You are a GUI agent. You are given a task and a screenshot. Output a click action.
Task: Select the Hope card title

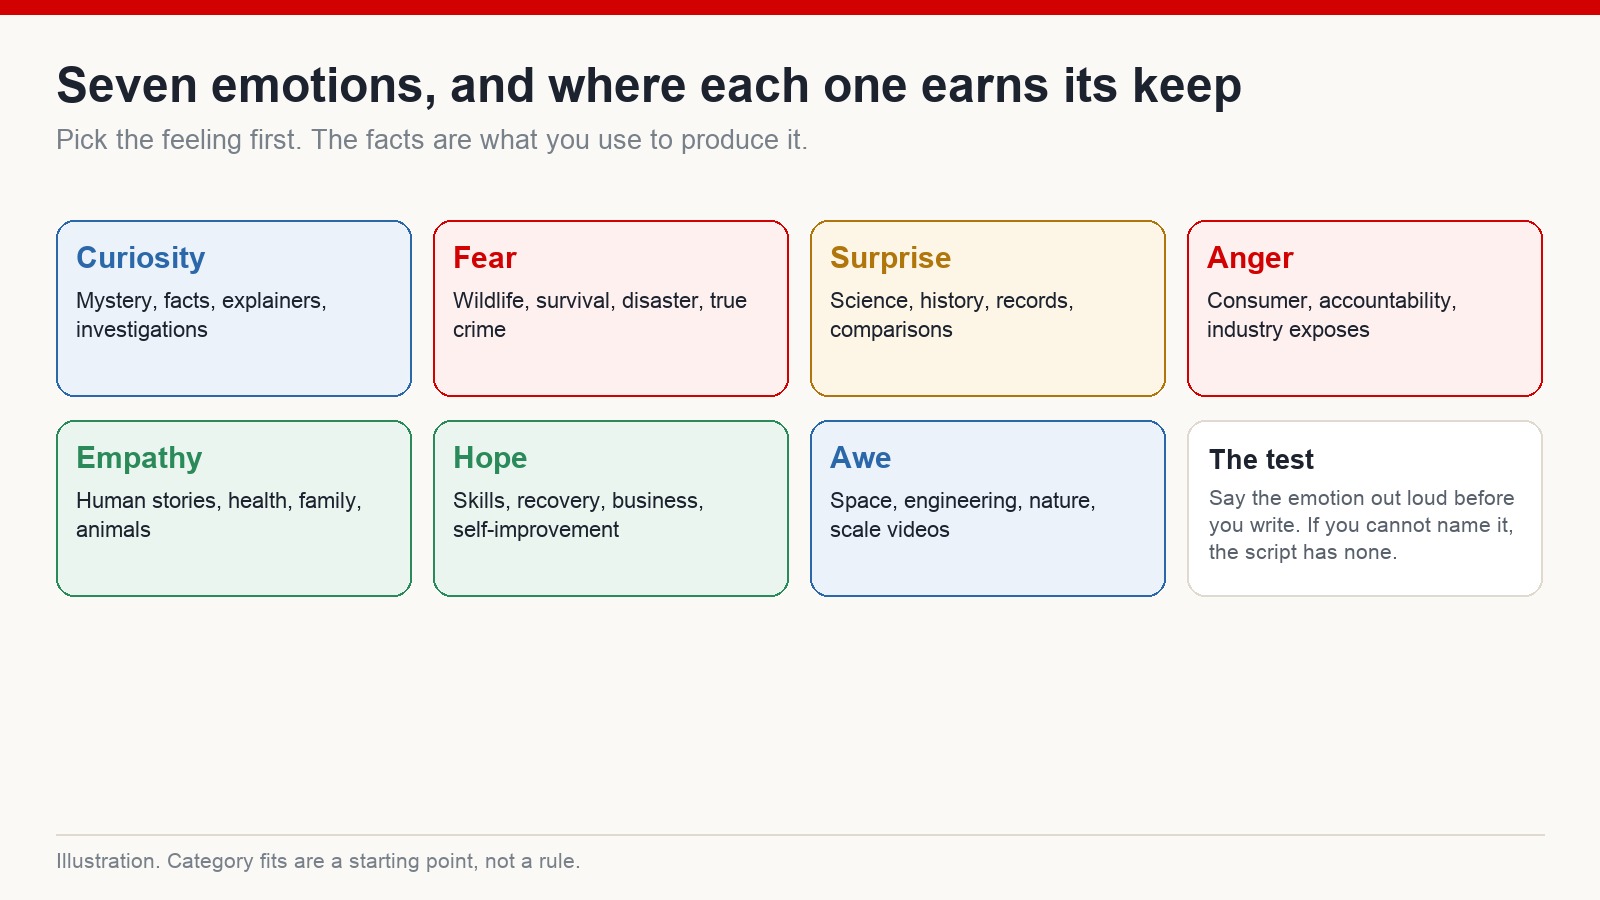(490, 458)
